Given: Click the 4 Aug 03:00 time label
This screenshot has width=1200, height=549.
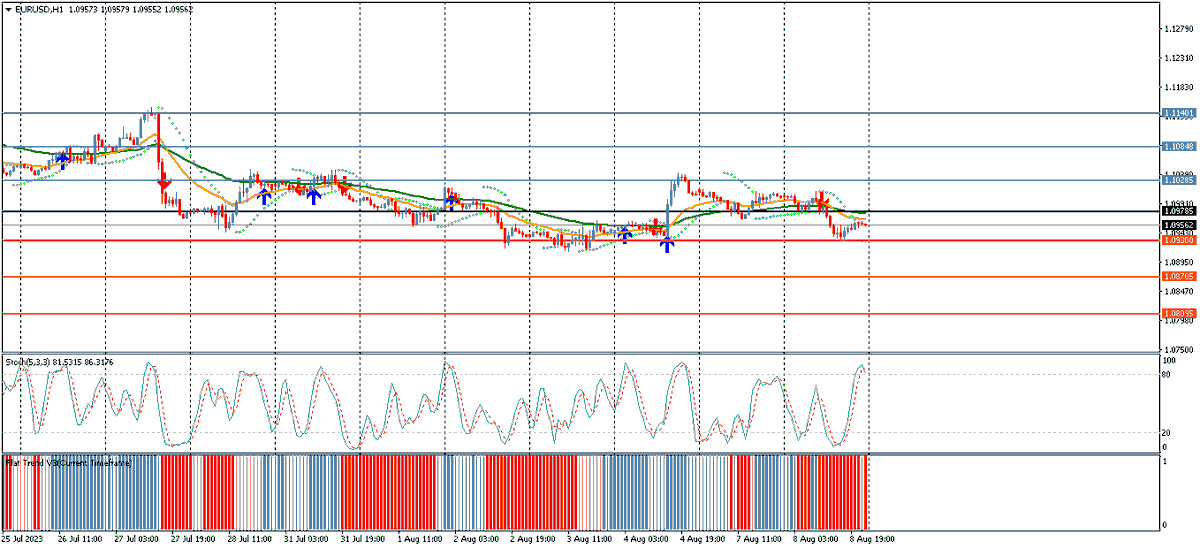Looking at the screenshot, I should (647, 539).
